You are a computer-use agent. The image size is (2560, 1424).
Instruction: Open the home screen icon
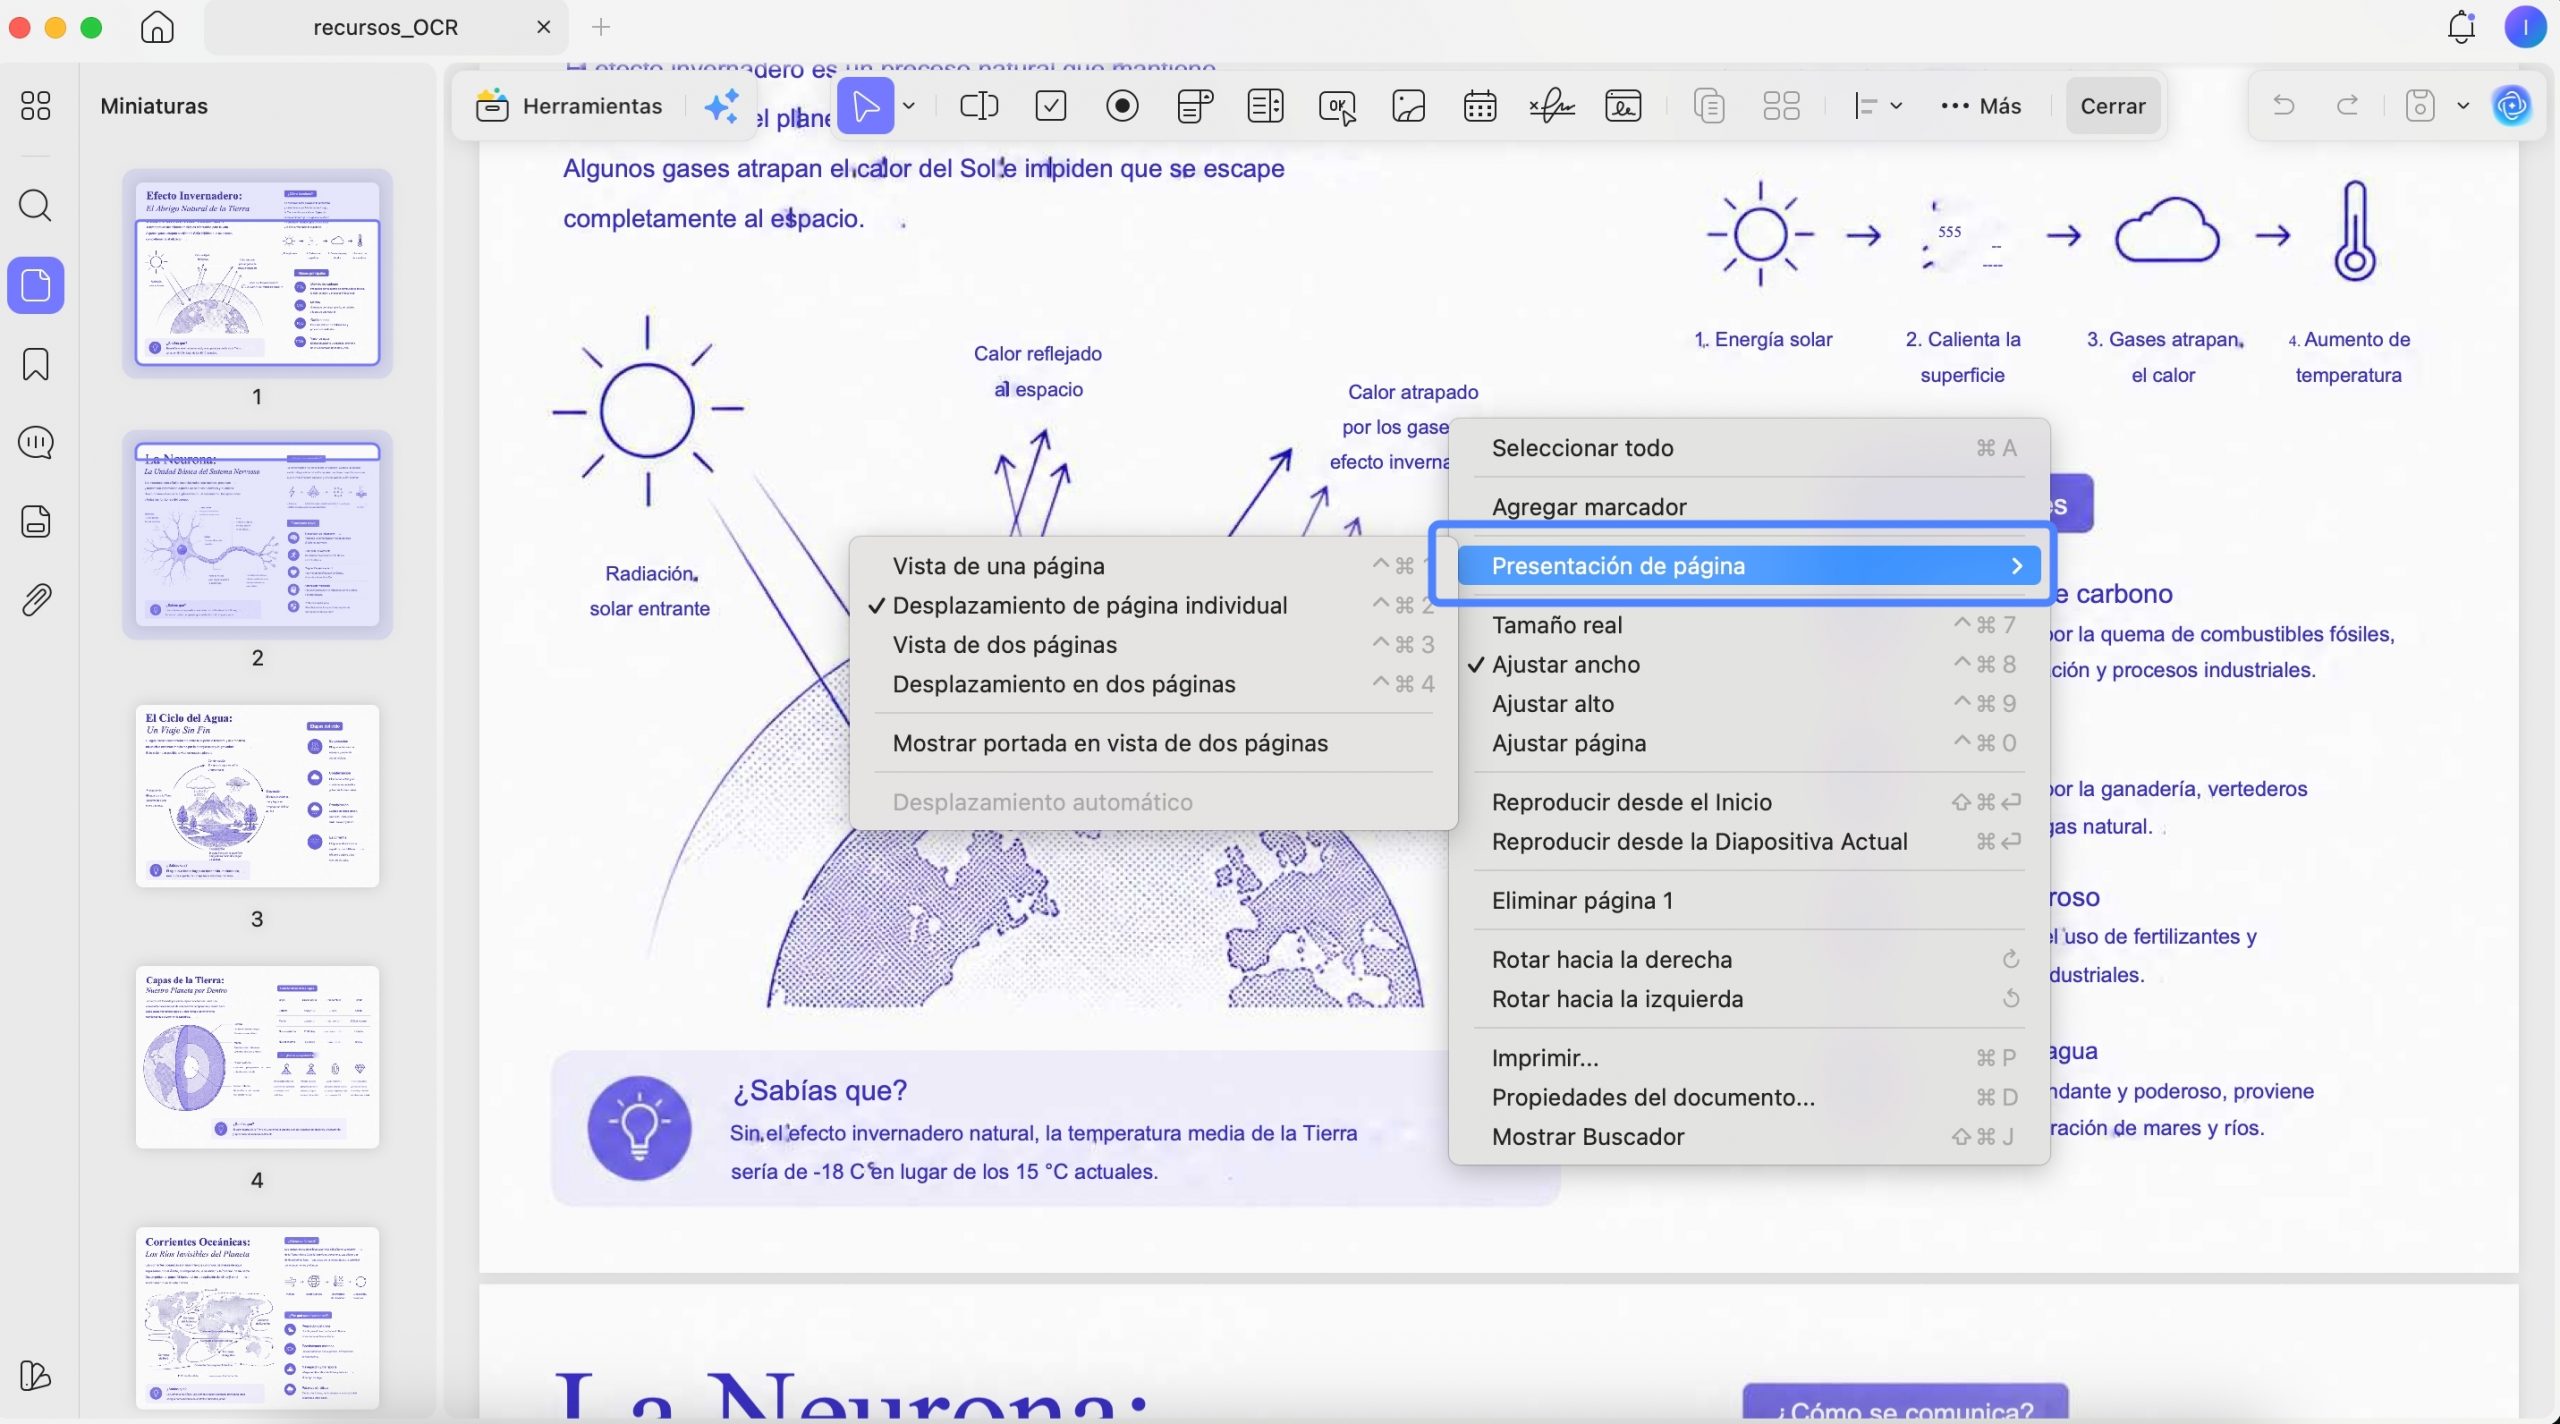point(157,27)
